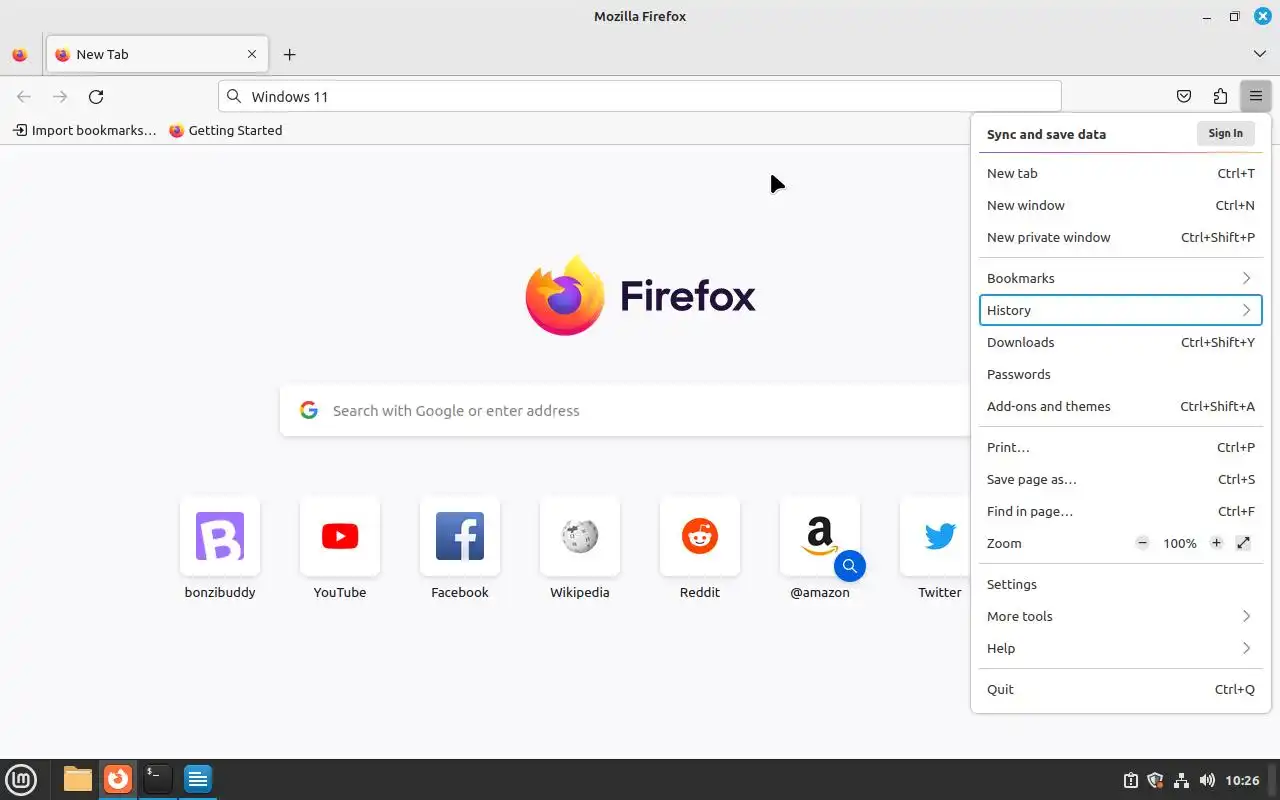1280x800 pixels.
Task: Choose New private window
Action: [1120, 237]
